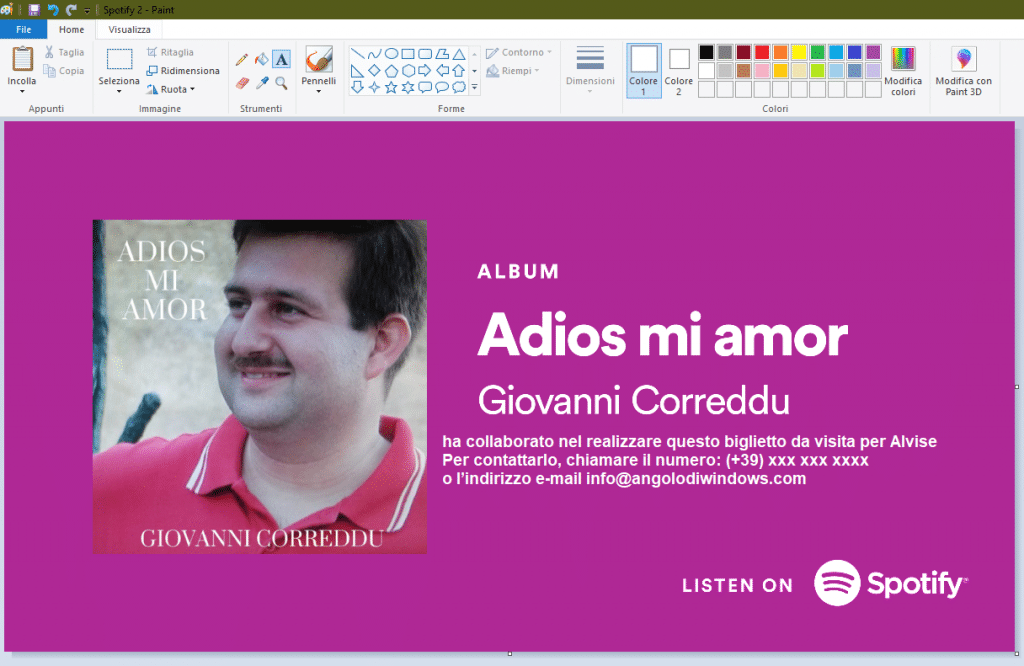Viewport: 1024px width, 666px height.
Task: Click the Save icon in quick access toolbar
Action: tap(34, 10)
